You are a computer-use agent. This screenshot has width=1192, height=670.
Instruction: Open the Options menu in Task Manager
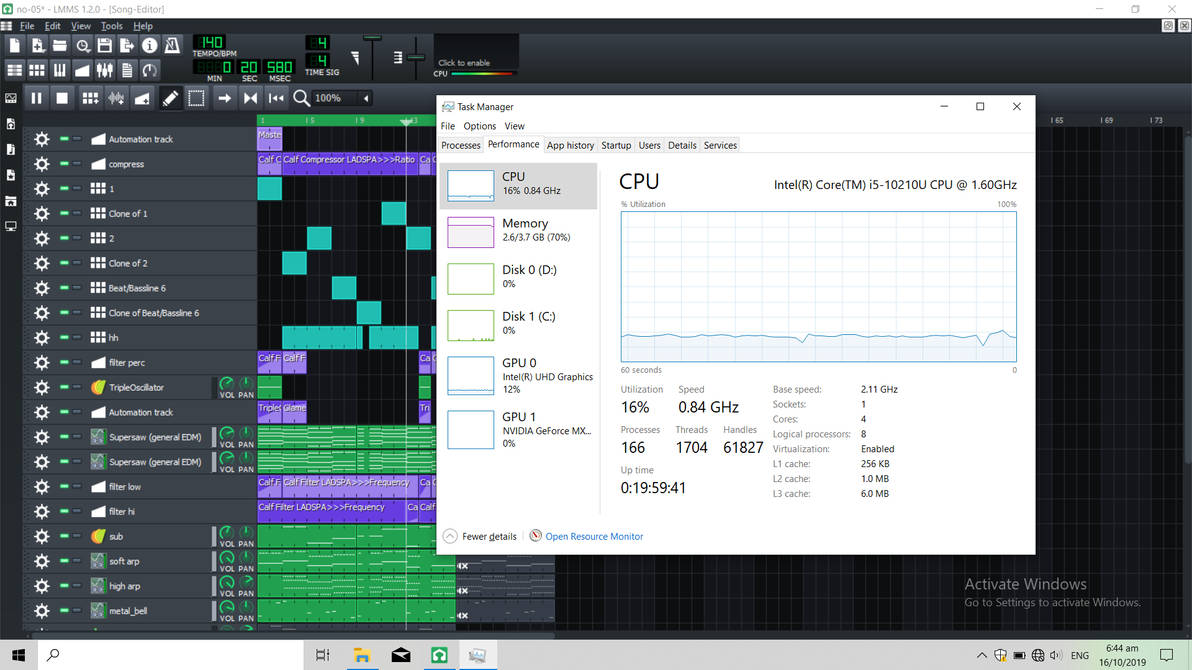click(480, 126)
